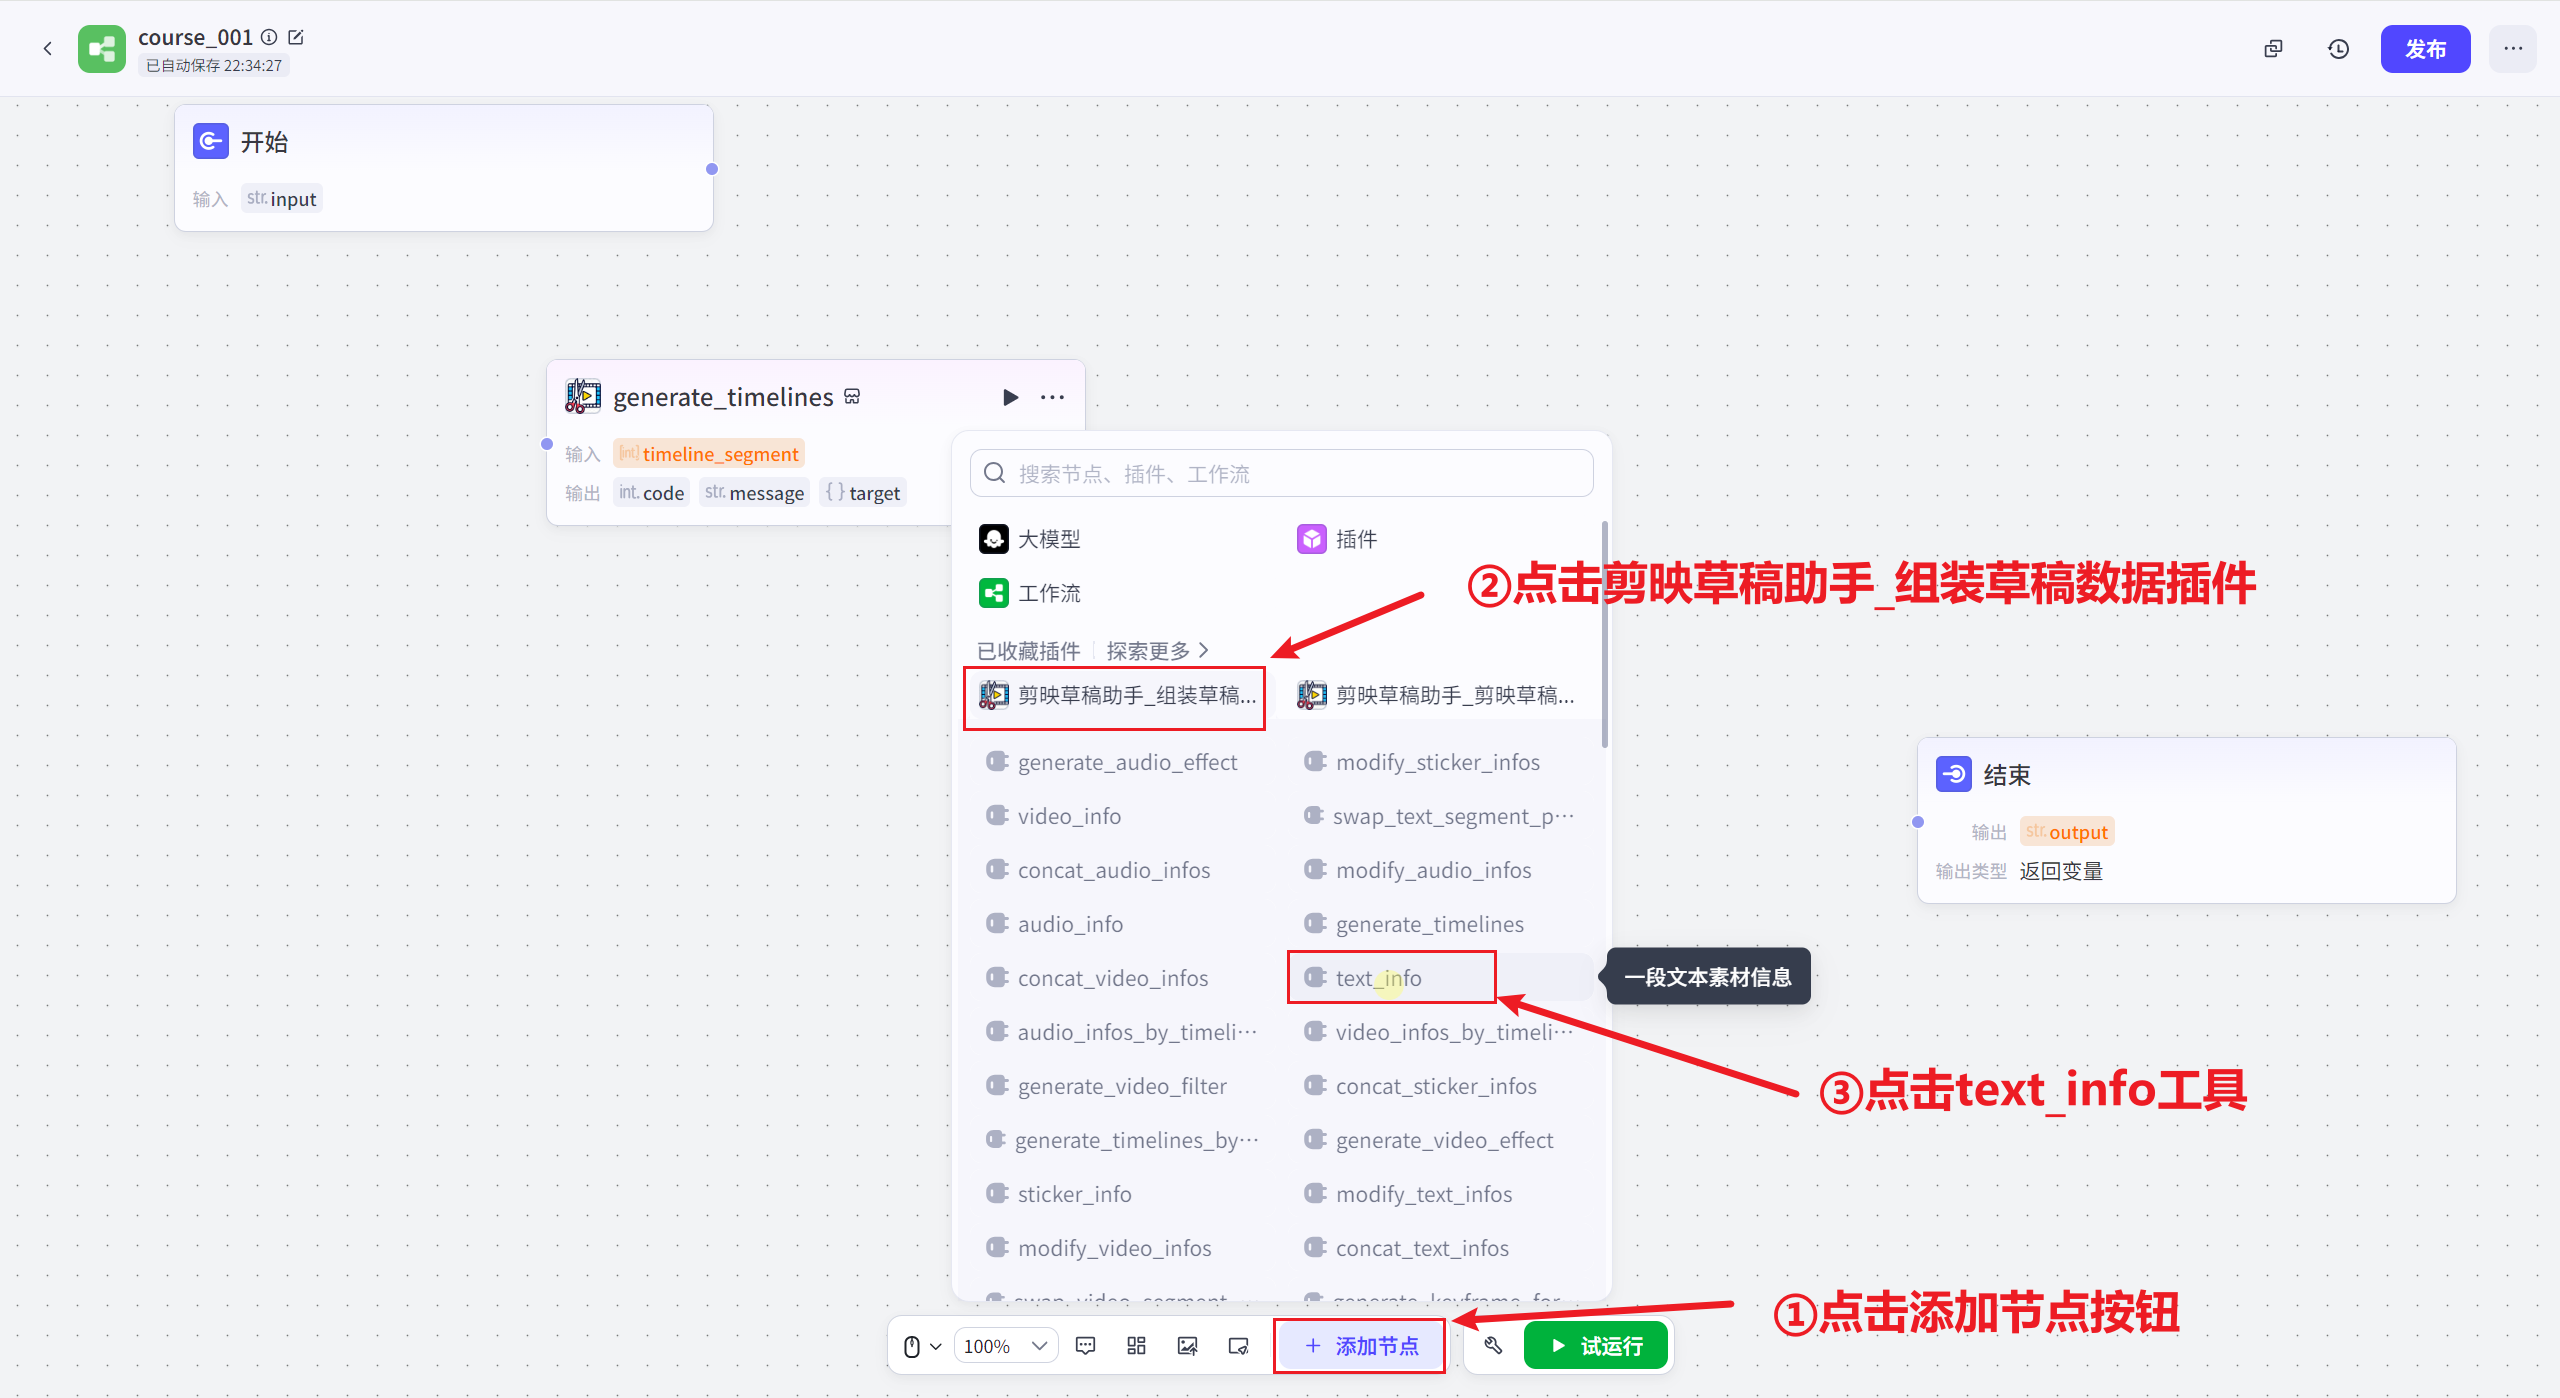
Task: Open workflow settings via the wrench icon
Action: pos(1493,1345)
